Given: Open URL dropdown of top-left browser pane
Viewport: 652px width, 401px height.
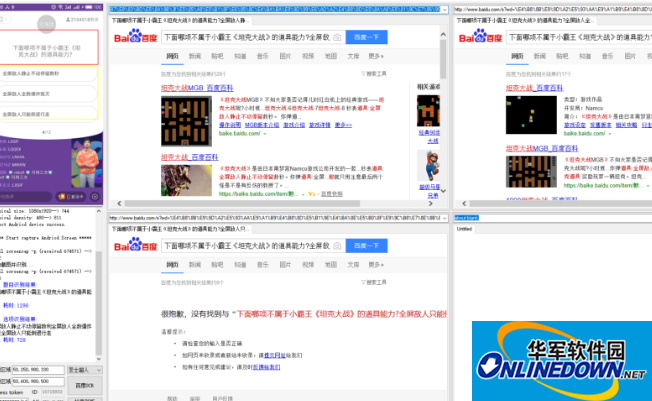Looking at the screenshot, I should [x=445, y=9].
